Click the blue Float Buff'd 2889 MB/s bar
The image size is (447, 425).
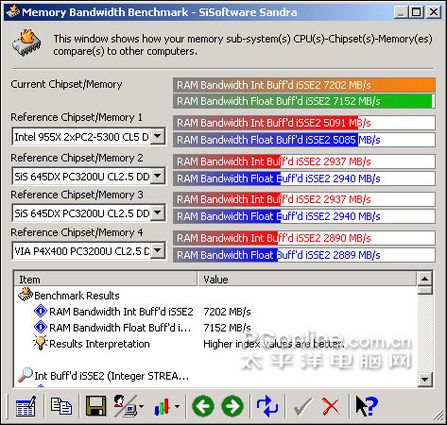tap(304, 255)
